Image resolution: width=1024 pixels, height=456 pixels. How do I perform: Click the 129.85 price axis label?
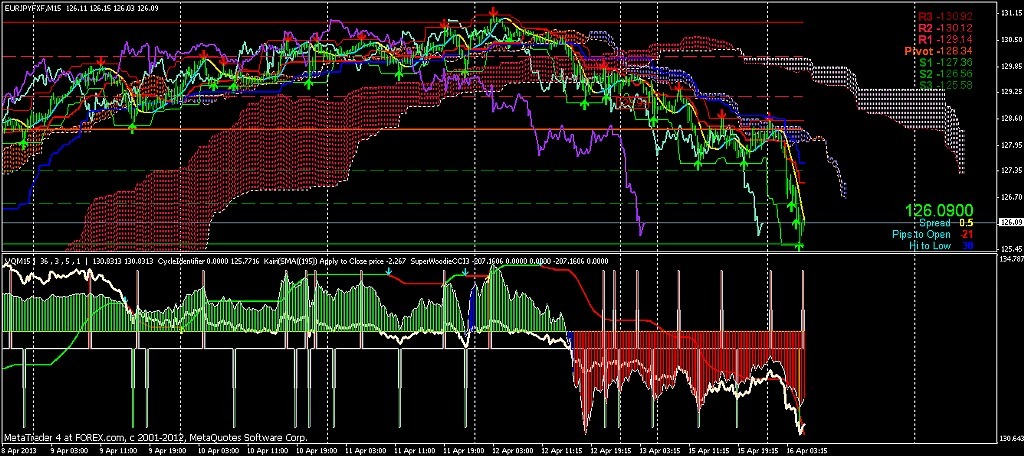point(1010,66)
